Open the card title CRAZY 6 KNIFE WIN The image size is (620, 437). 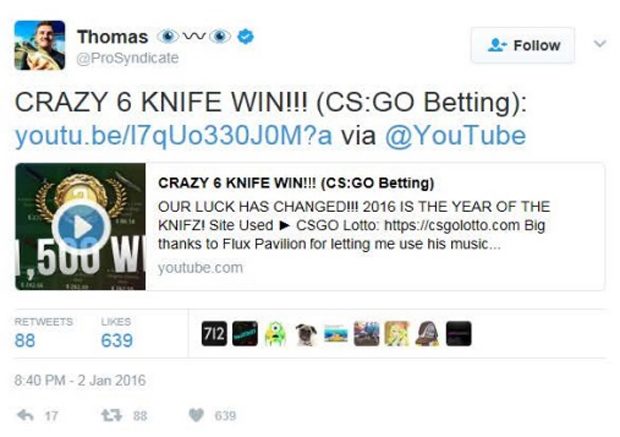coord(296,183)
